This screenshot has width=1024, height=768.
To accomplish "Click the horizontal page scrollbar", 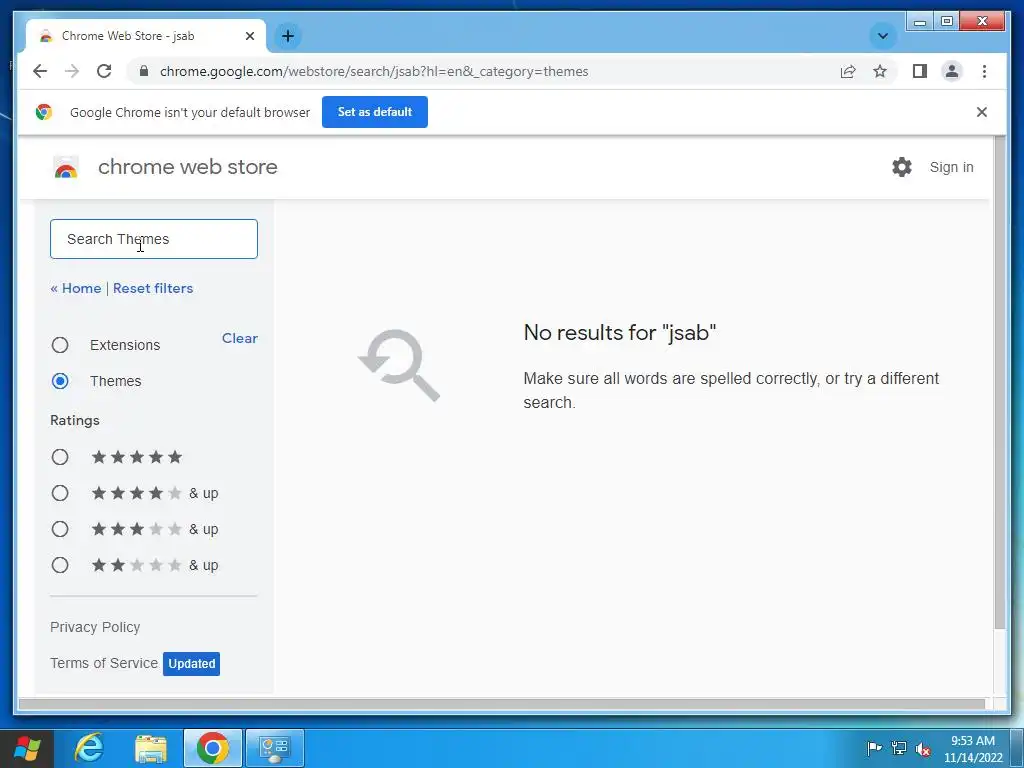I will point(502,703).
